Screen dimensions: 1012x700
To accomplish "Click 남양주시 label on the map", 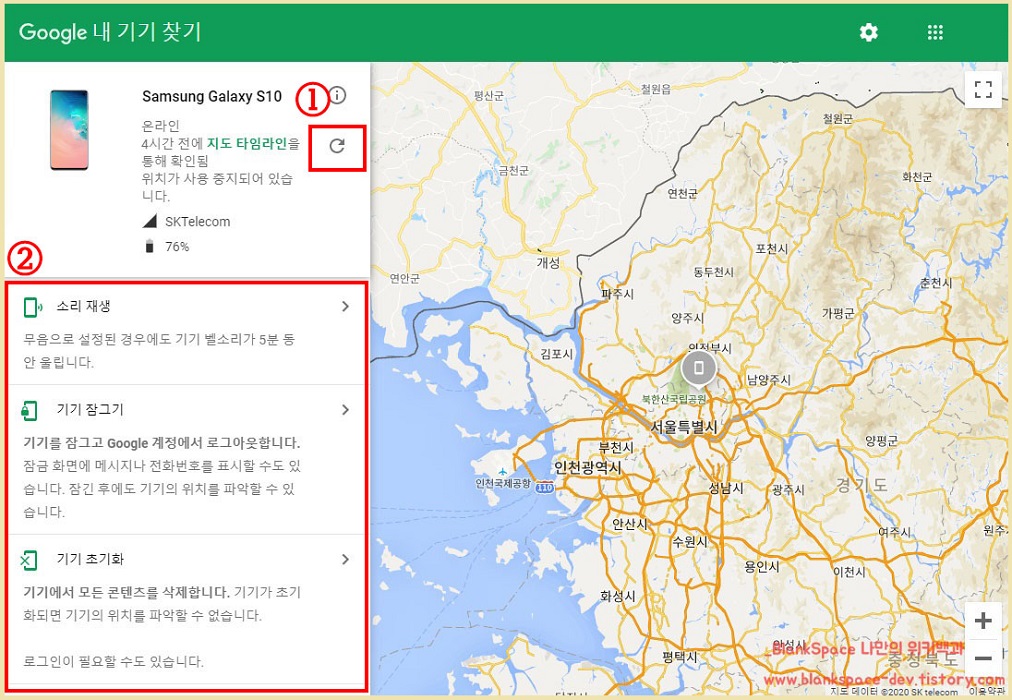I will tap(769, 379).
